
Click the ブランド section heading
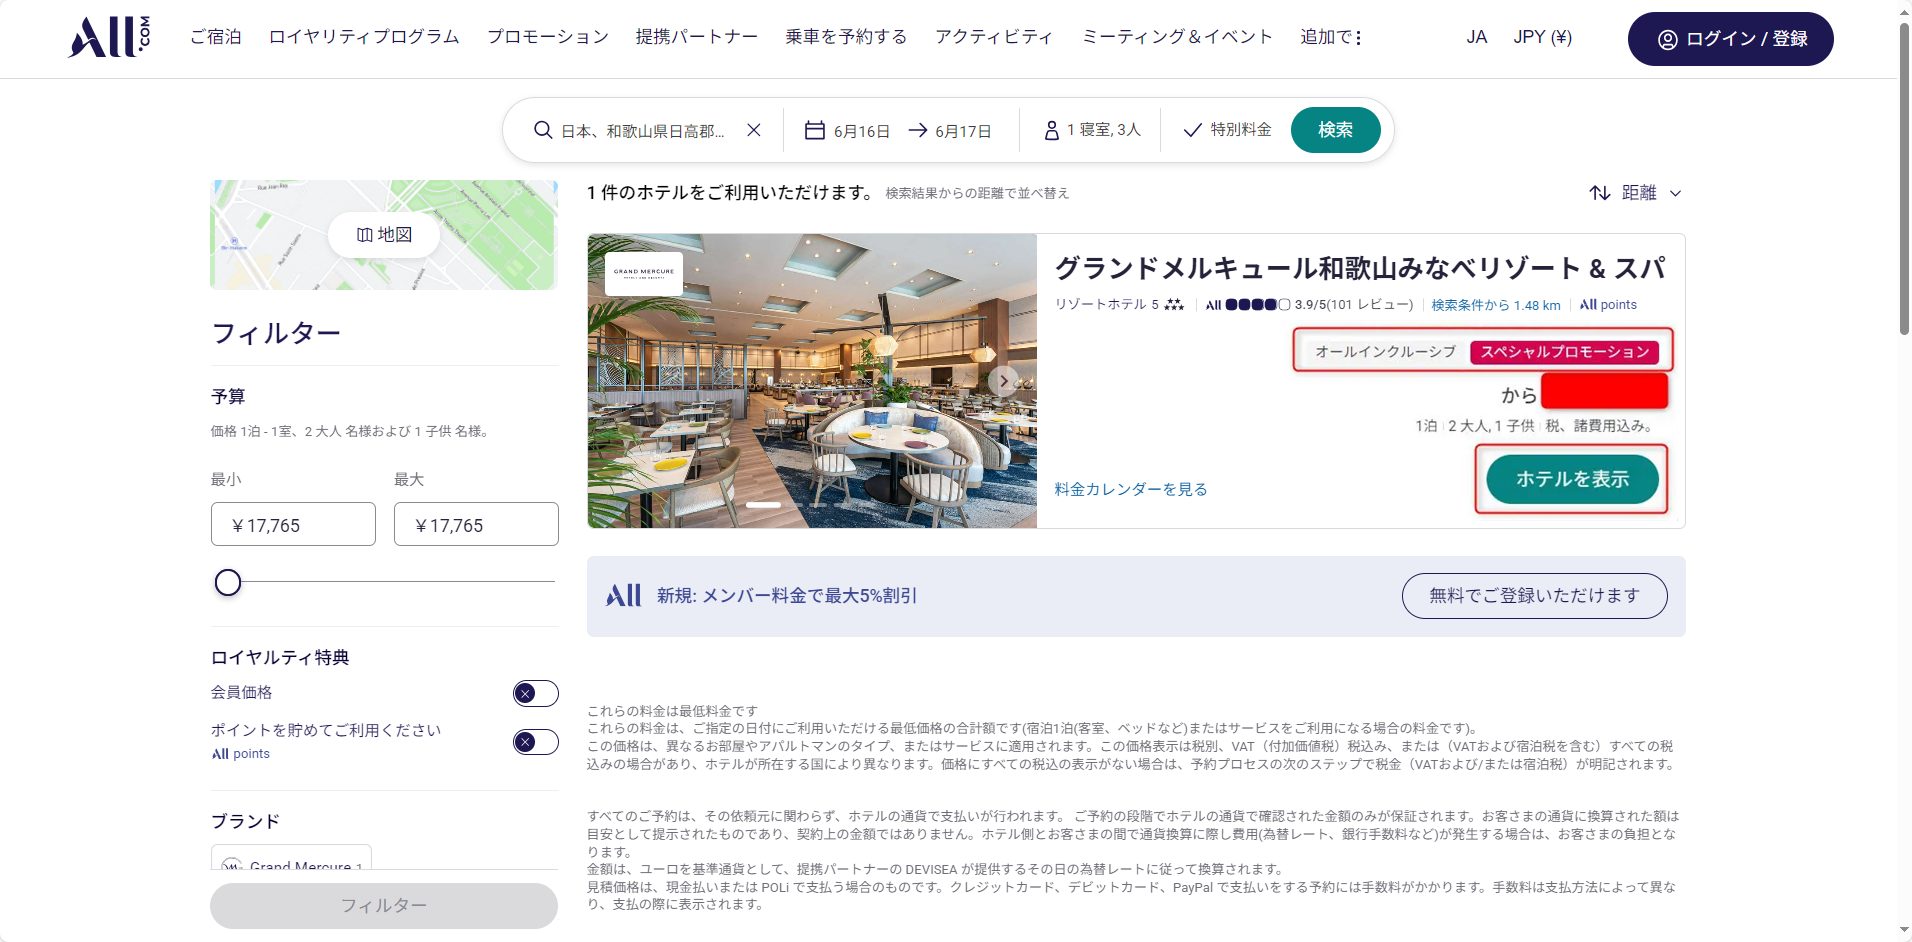[x=245, y=821]
